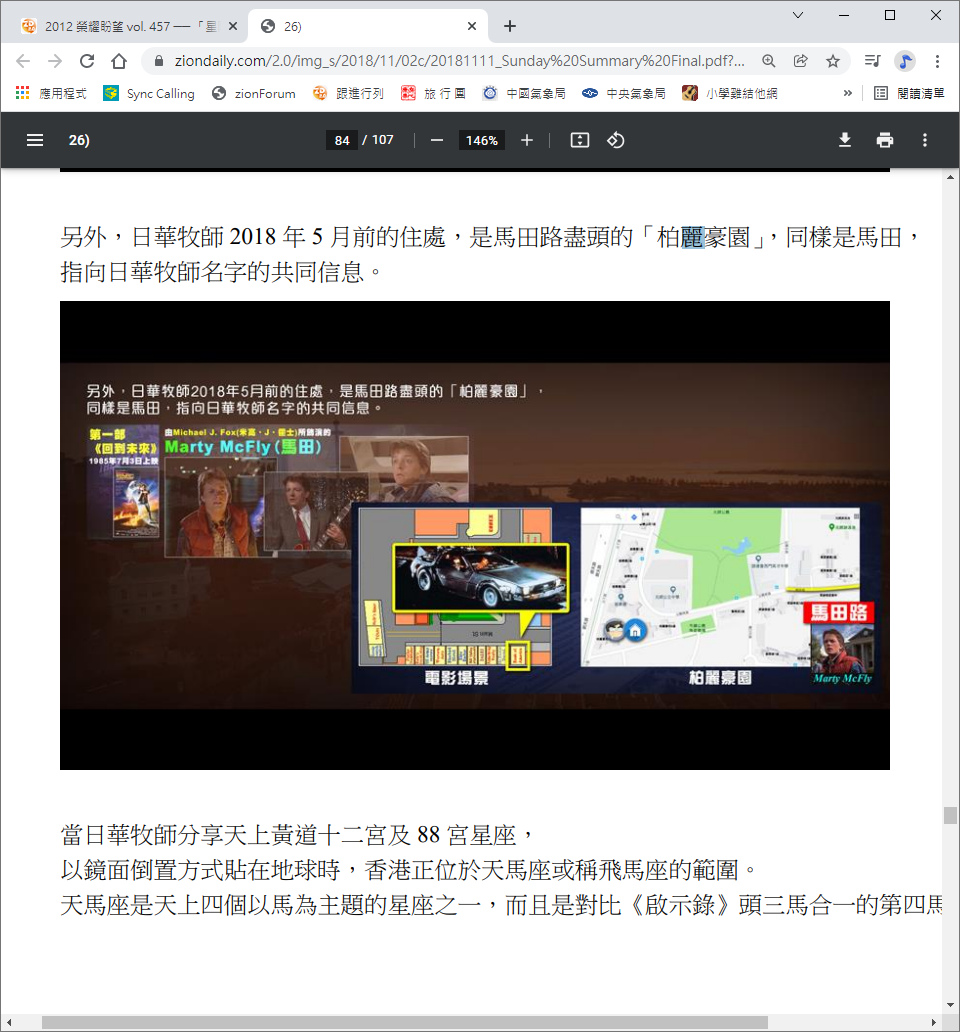This screenshot has height=1032, width=960.
Task: Print the PDF document
Action: [x=885, y=140]
